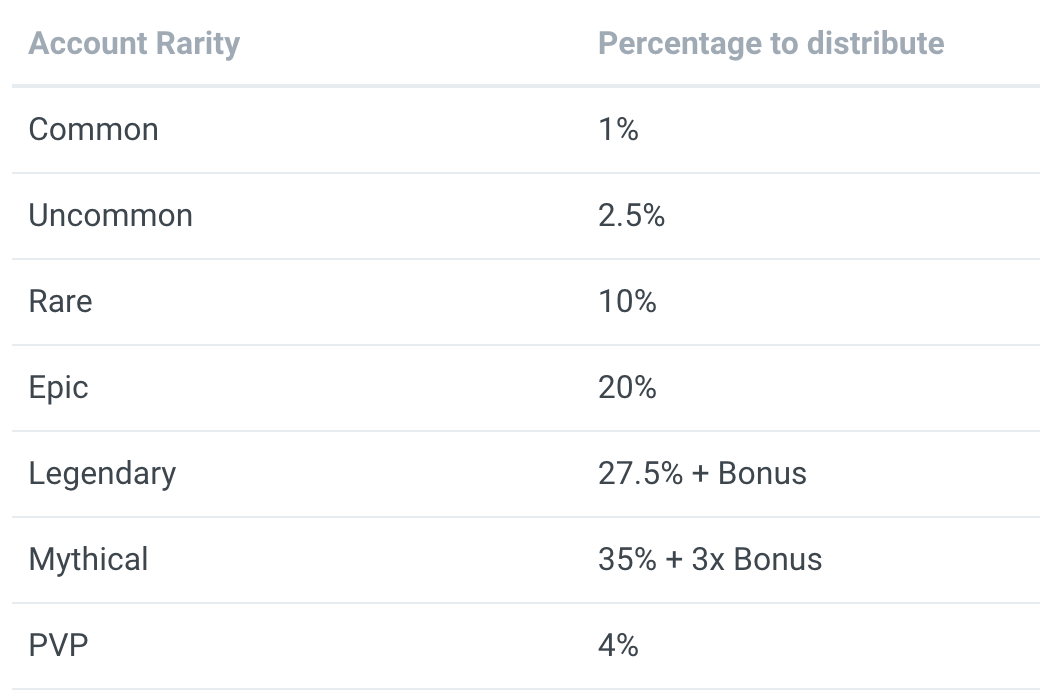Image resolution: width=1040 pixels, height=692 pixels.
Task: Click the 35% + 3x Bonus value
Action: 710,560
